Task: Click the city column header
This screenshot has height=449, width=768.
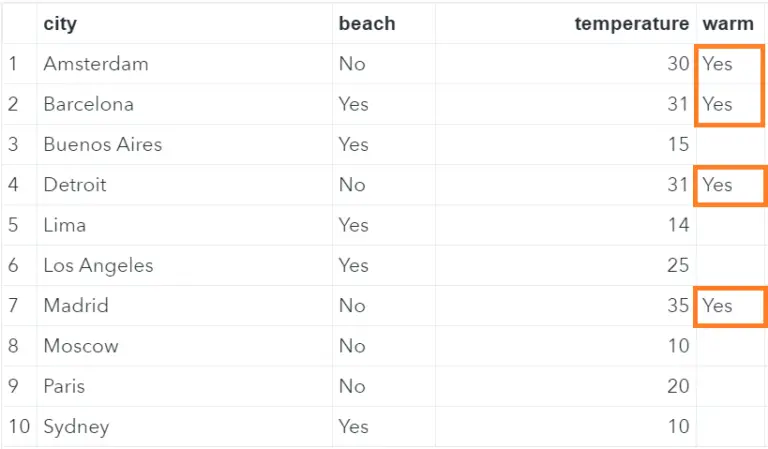Action: pyautogui.click(x=60, y=23)
